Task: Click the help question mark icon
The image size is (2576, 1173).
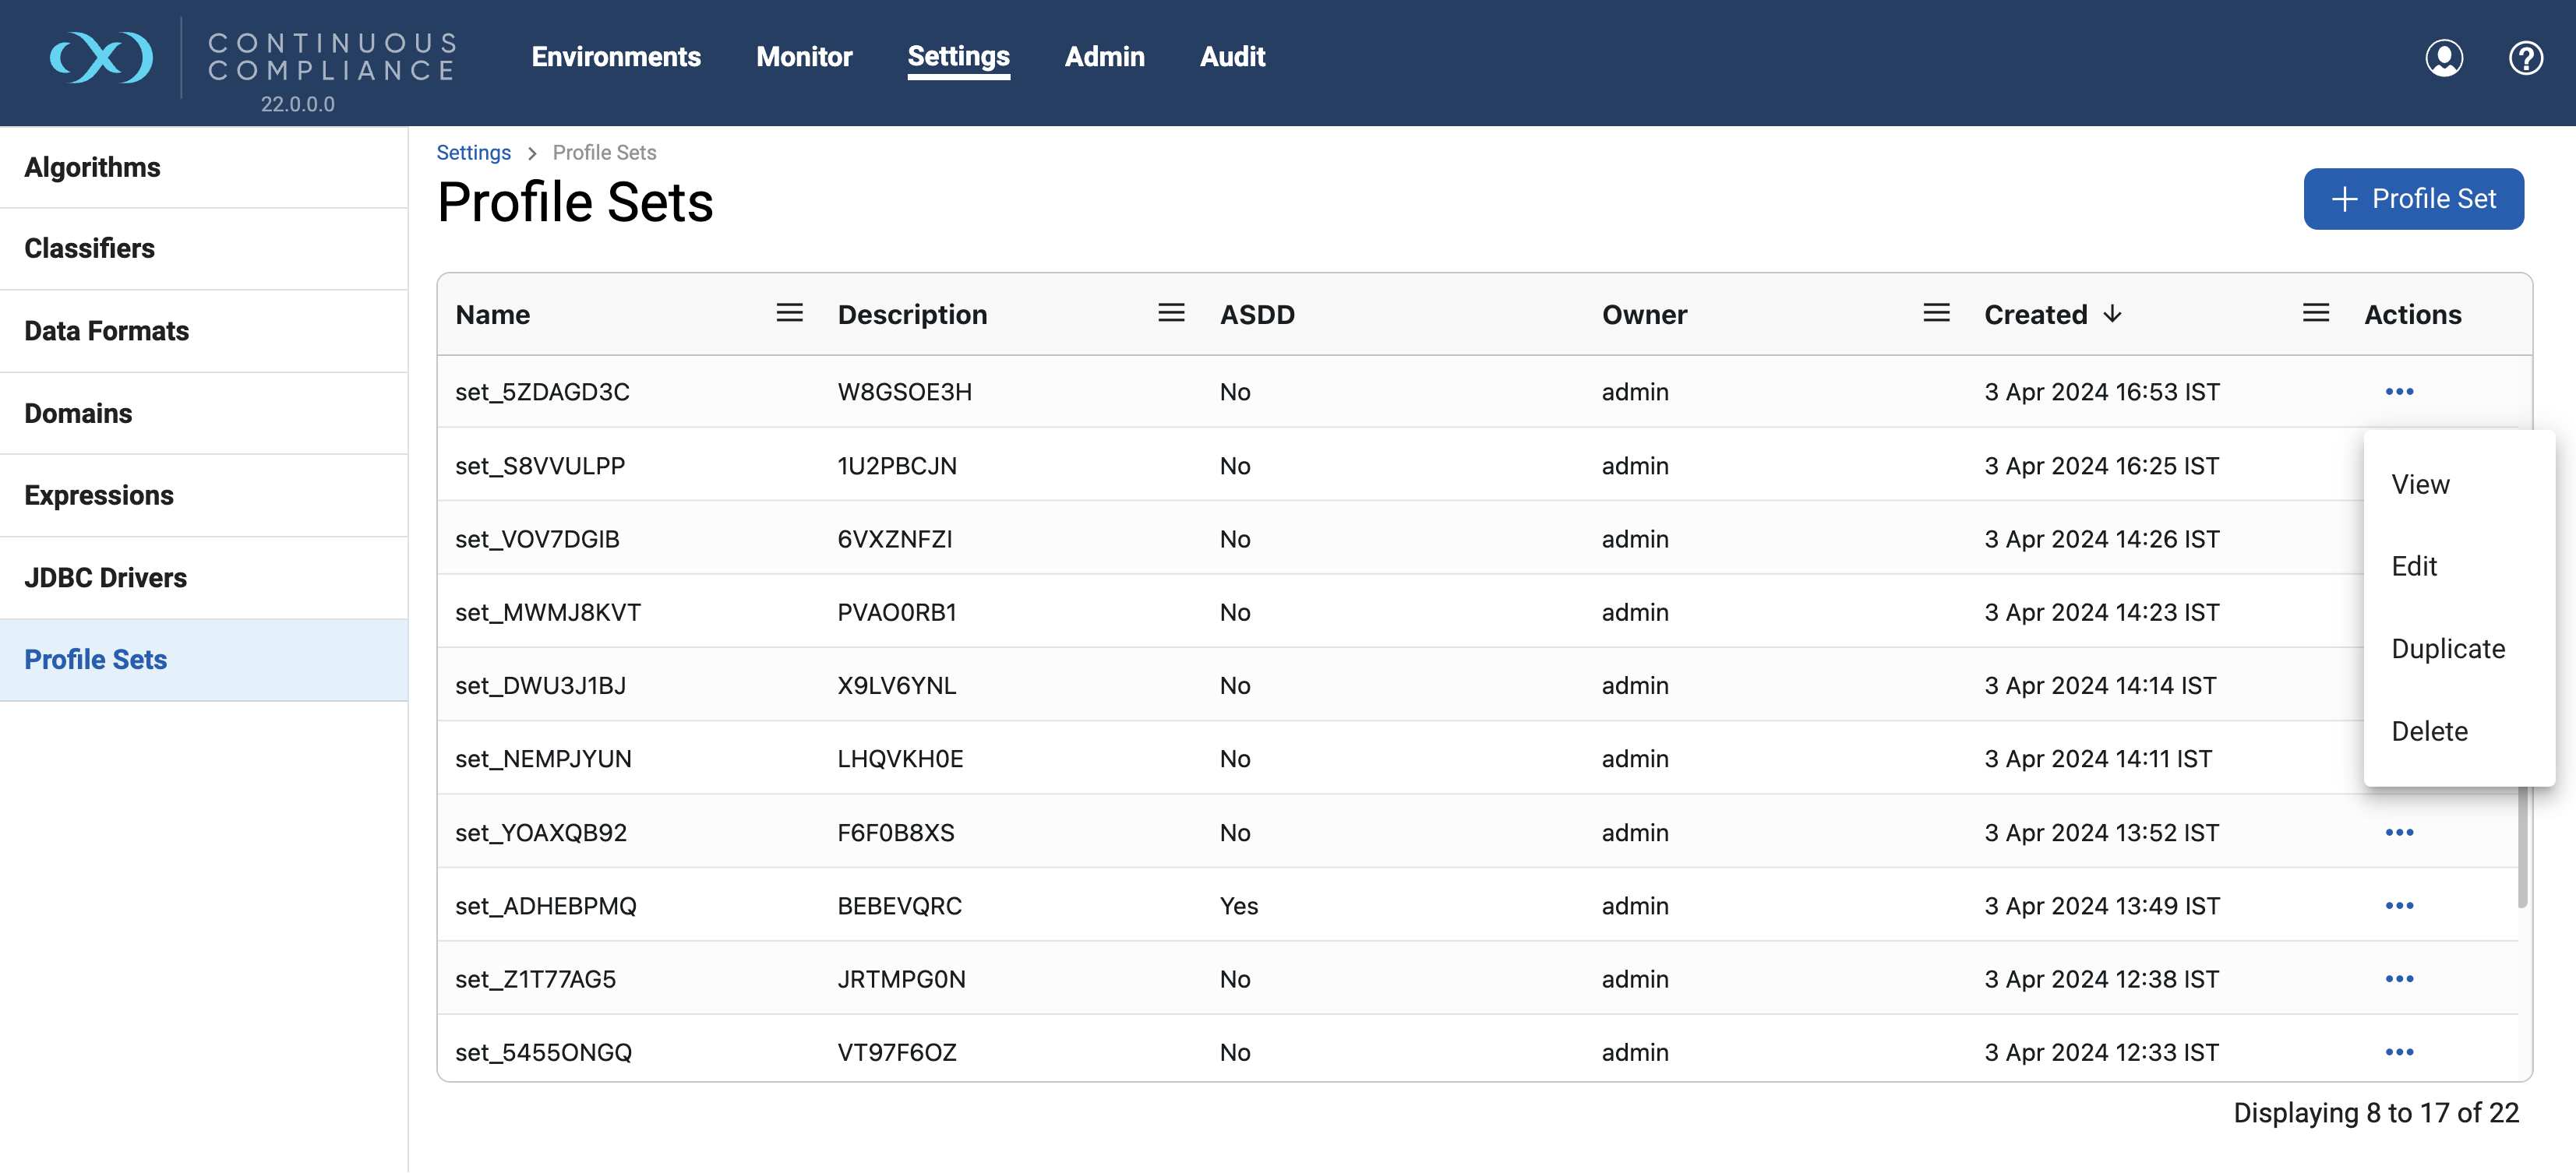Action: [2525, 58]
